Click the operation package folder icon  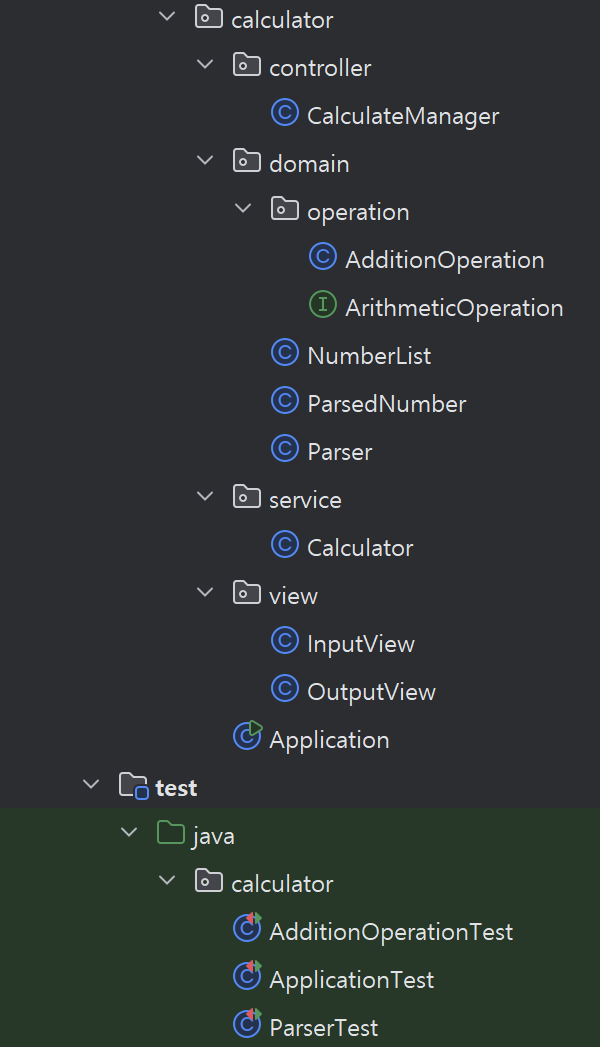(x=285, y=208)
